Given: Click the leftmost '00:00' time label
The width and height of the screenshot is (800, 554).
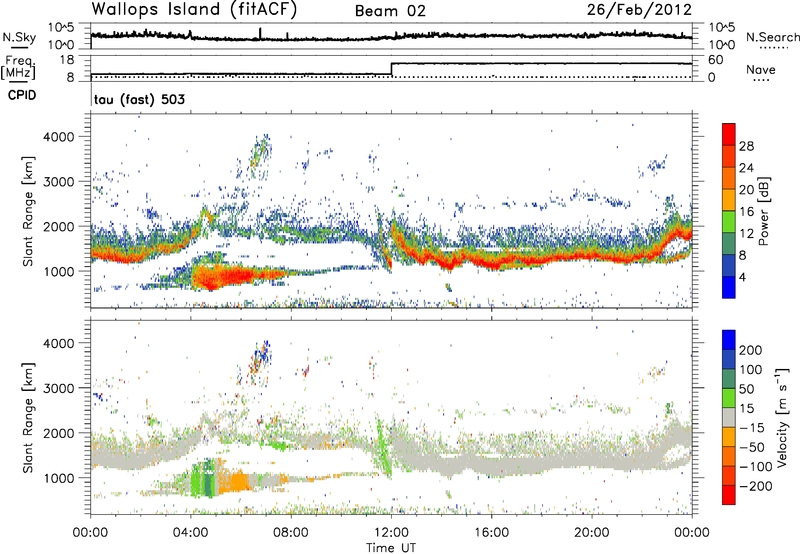Looking at the screenshot, I should [90, 533].
